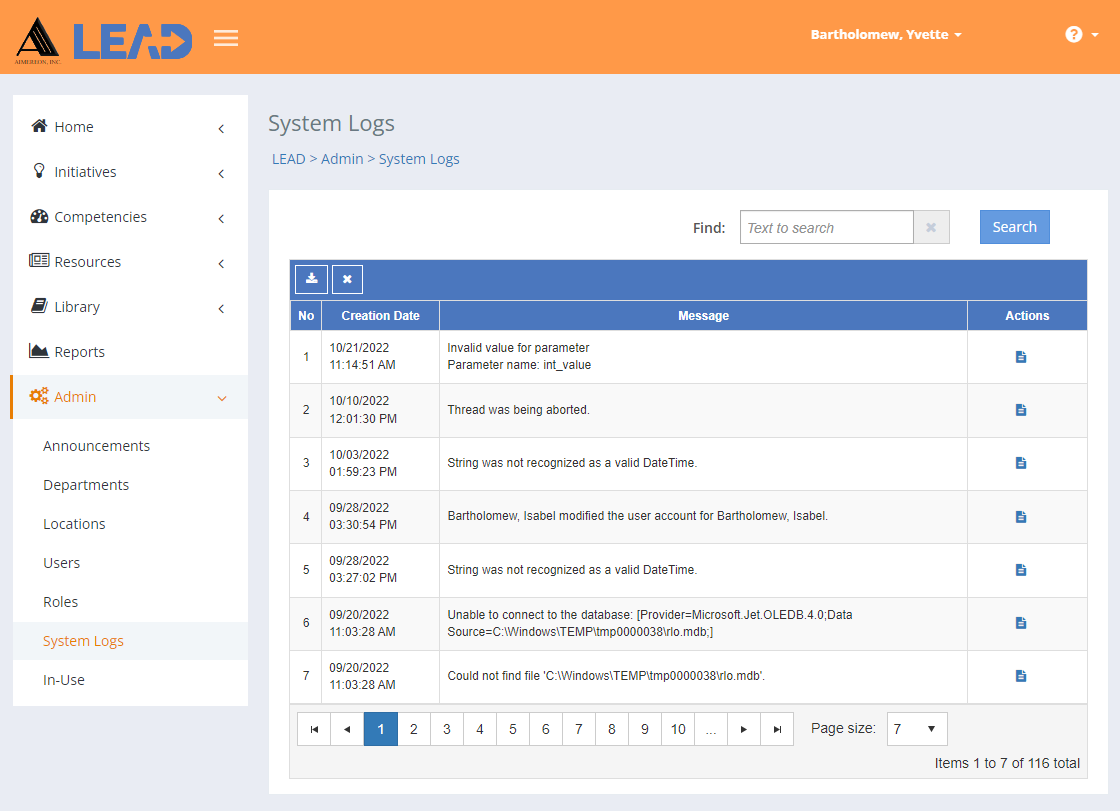This screenshot has width=1120, height=811.
Task: Open the Page size dropdown
Action: [917, 729]
